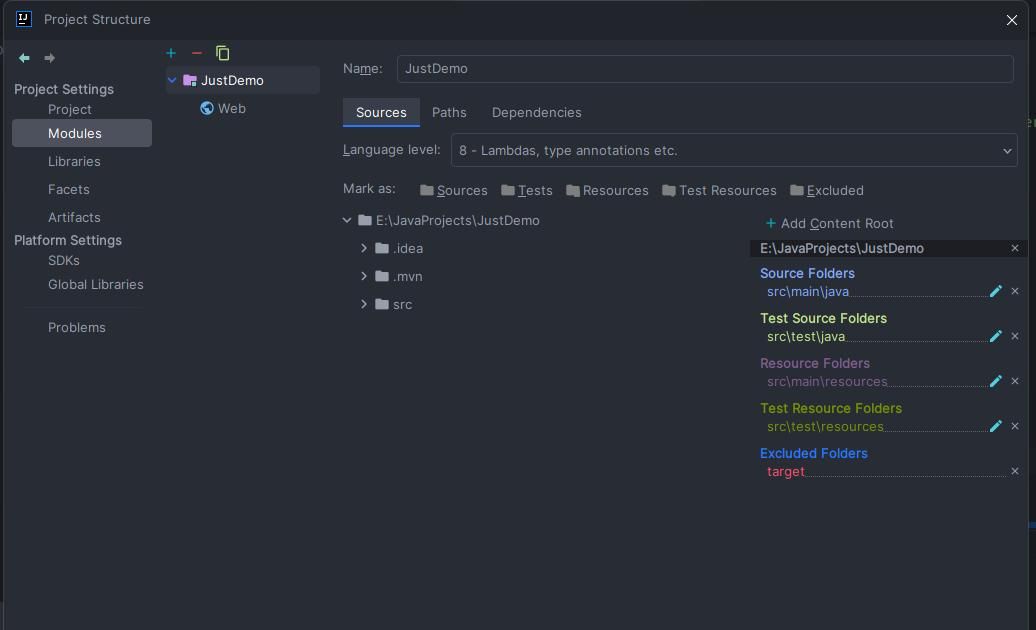Go back with the left arrow
The width and height of the screenshot is (1036, 630).
click(x=24, y=58)
